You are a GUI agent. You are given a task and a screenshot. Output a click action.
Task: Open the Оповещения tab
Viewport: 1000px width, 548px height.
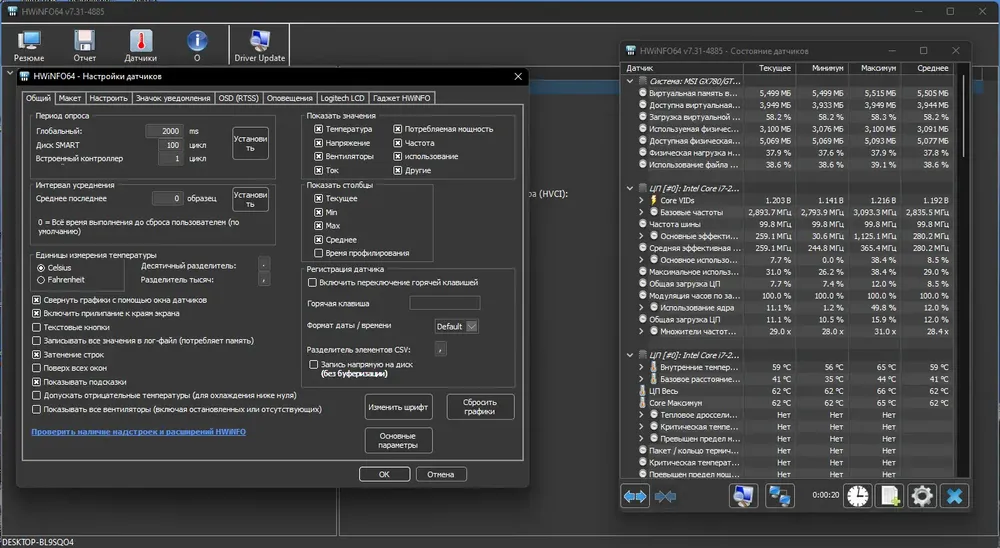[x=290, y=98]
